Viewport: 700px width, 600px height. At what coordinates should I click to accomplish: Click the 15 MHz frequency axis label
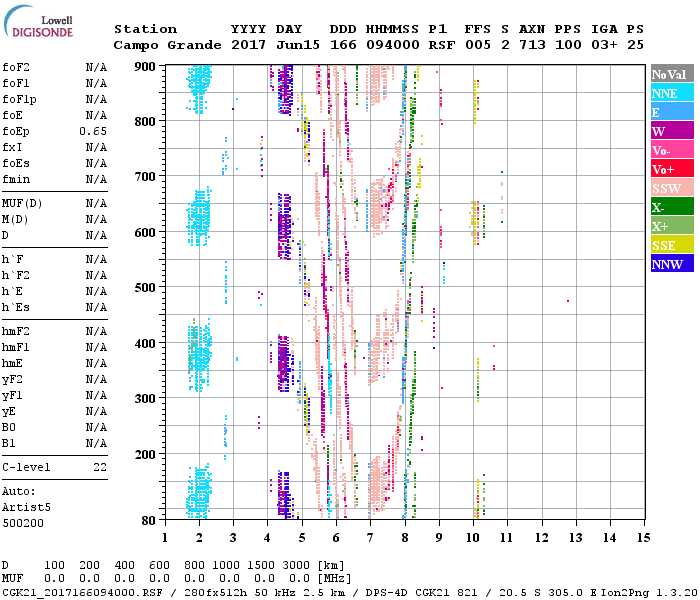coord(643,537)
